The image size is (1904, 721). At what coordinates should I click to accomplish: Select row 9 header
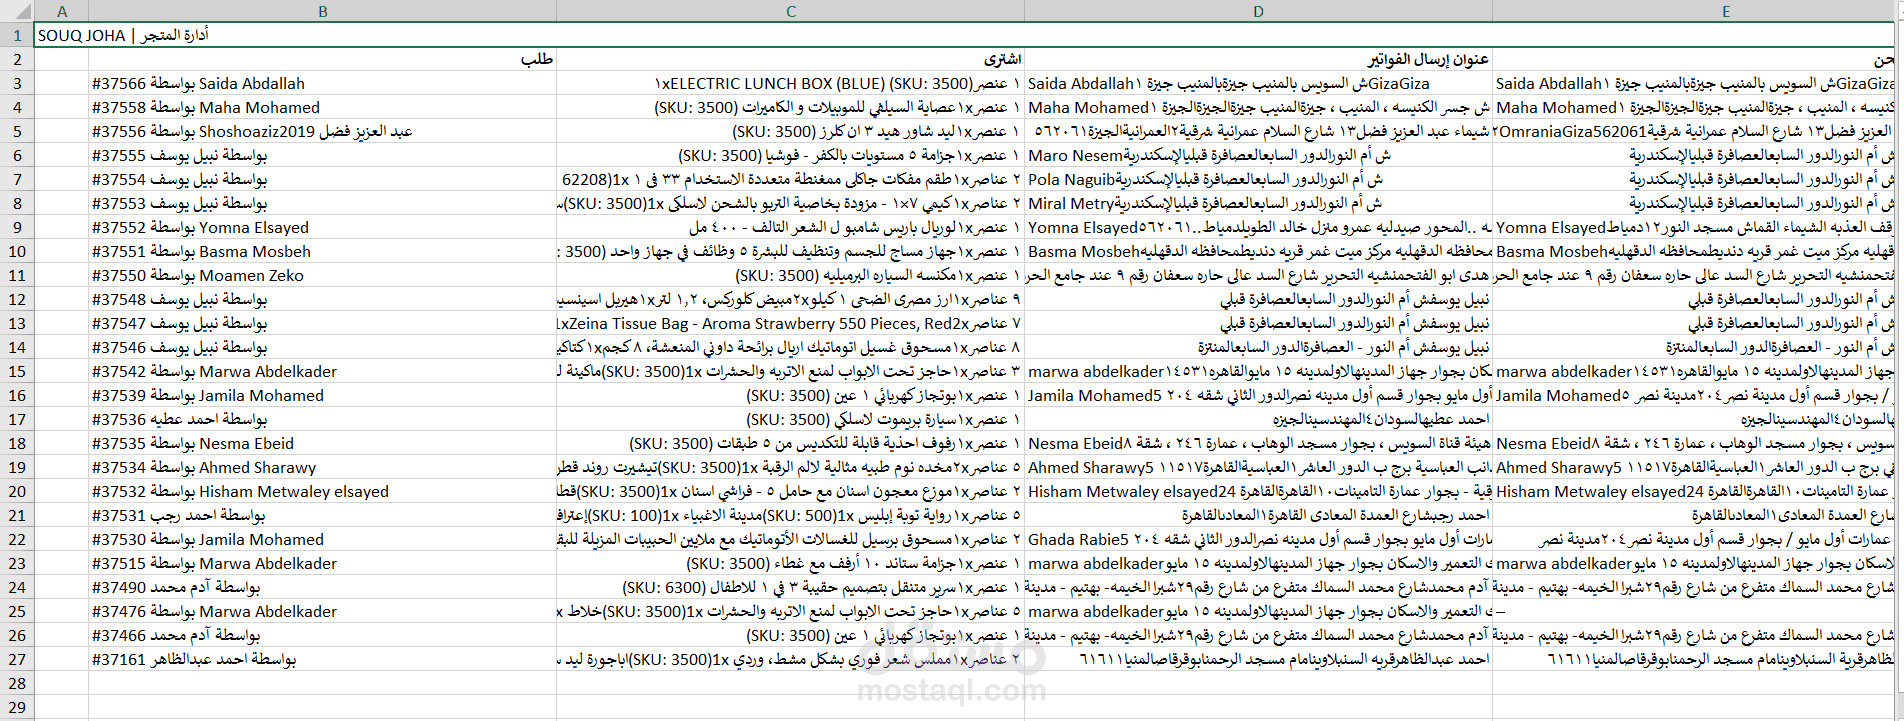(16, 227)
